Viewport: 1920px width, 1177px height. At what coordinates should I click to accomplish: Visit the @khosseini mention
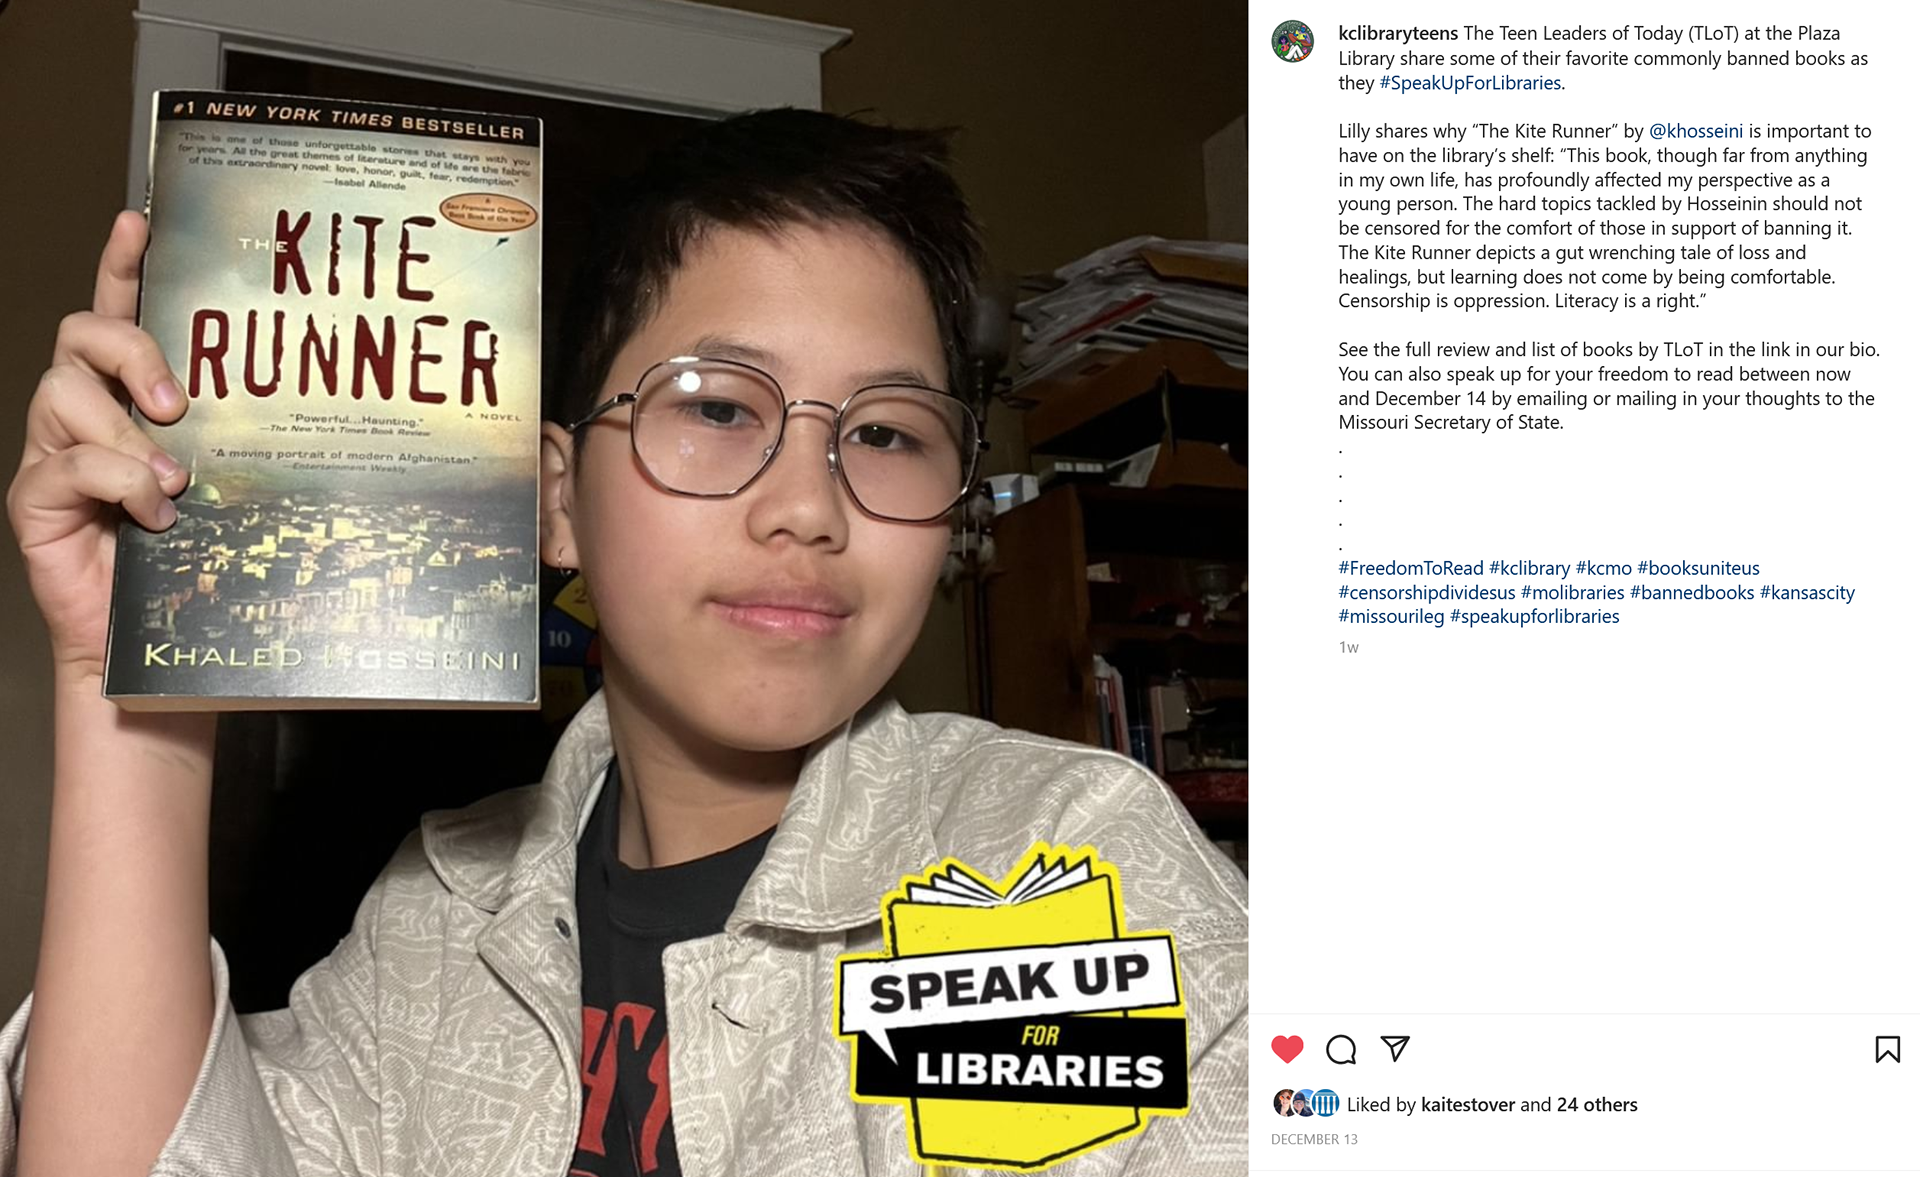pos(1695,131)
